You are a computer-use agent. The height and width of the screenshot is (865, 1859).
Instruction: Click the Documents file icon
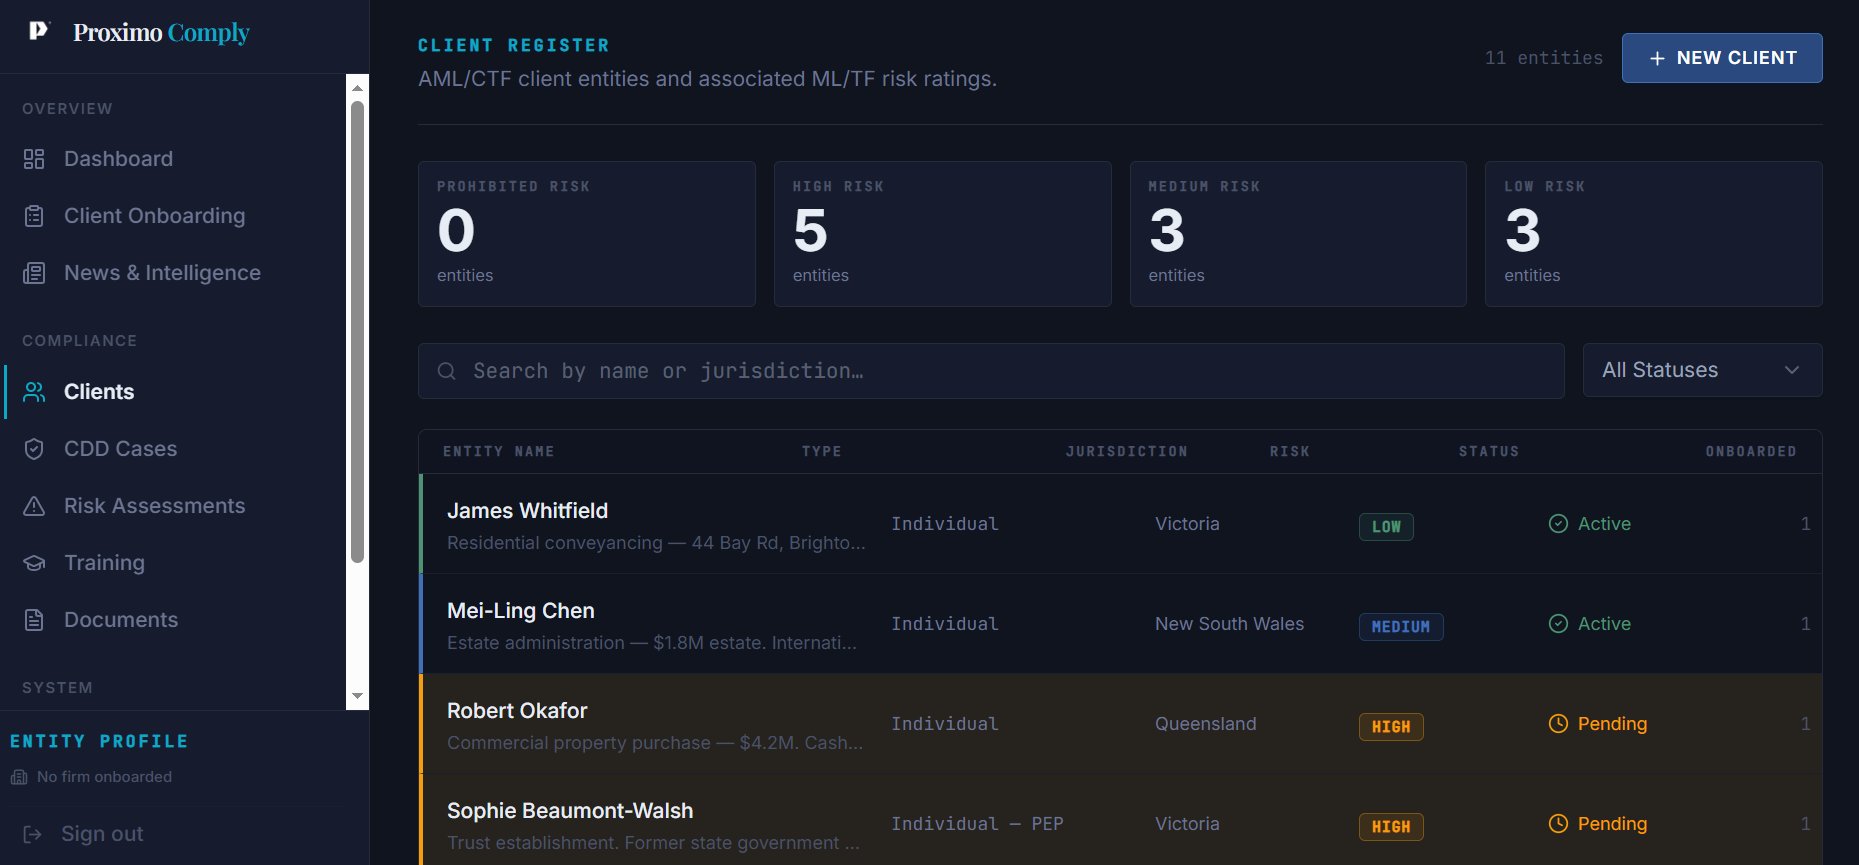tap(34, 620)
